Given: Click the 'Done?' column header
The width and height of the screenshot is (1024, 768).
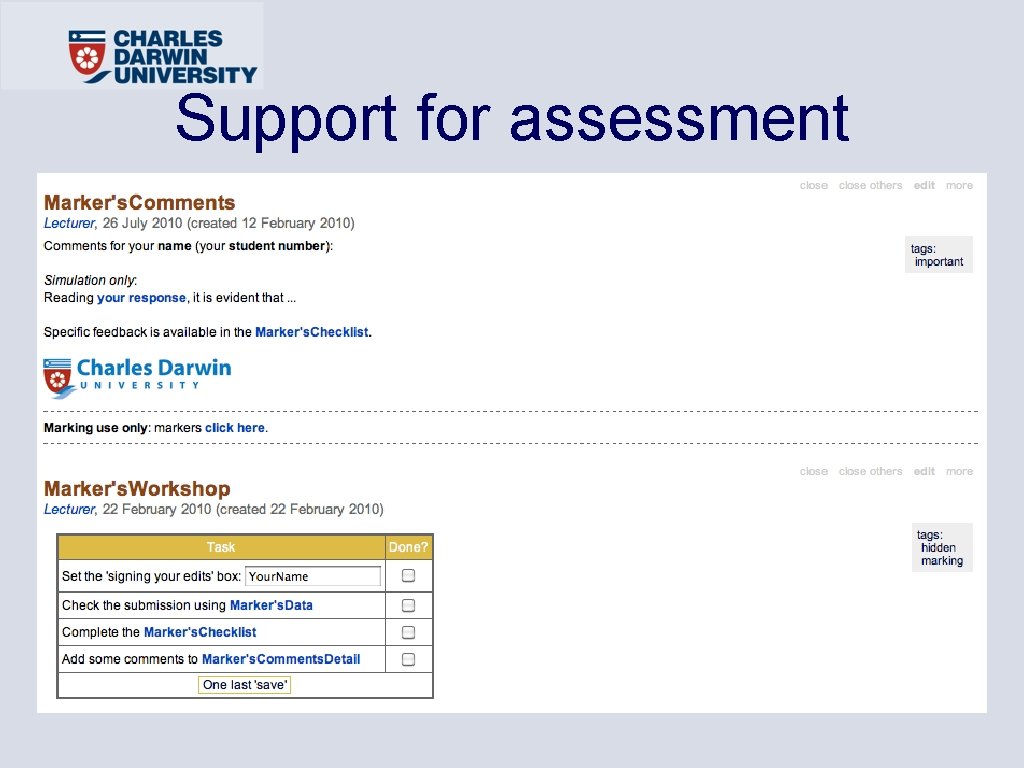Looking at the screenshot, I should 408,547.
